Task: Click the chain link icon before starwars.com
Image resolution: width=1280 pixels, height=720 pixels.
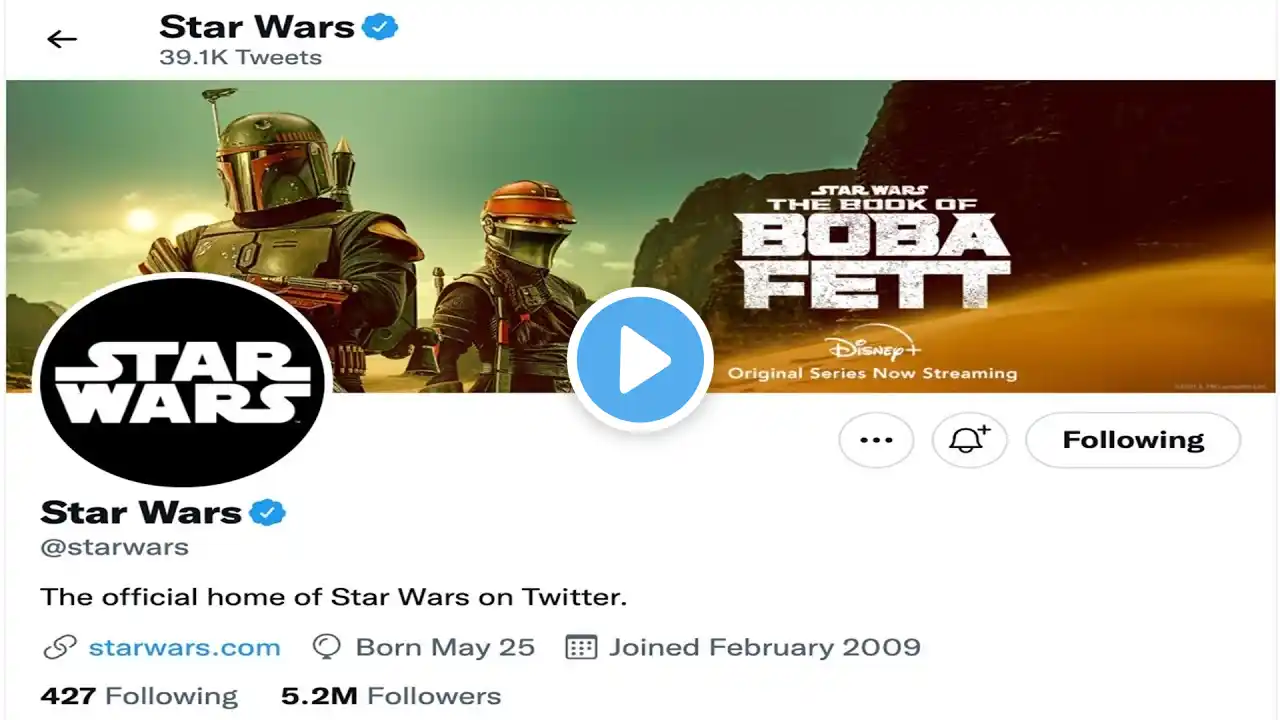Action: [59, 647]
